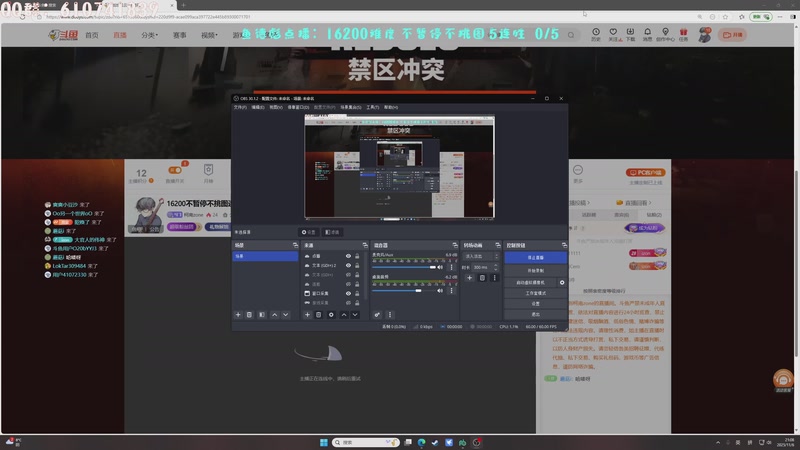
Task: Move source up arrow in Sources panel
Action: point(344,315)
